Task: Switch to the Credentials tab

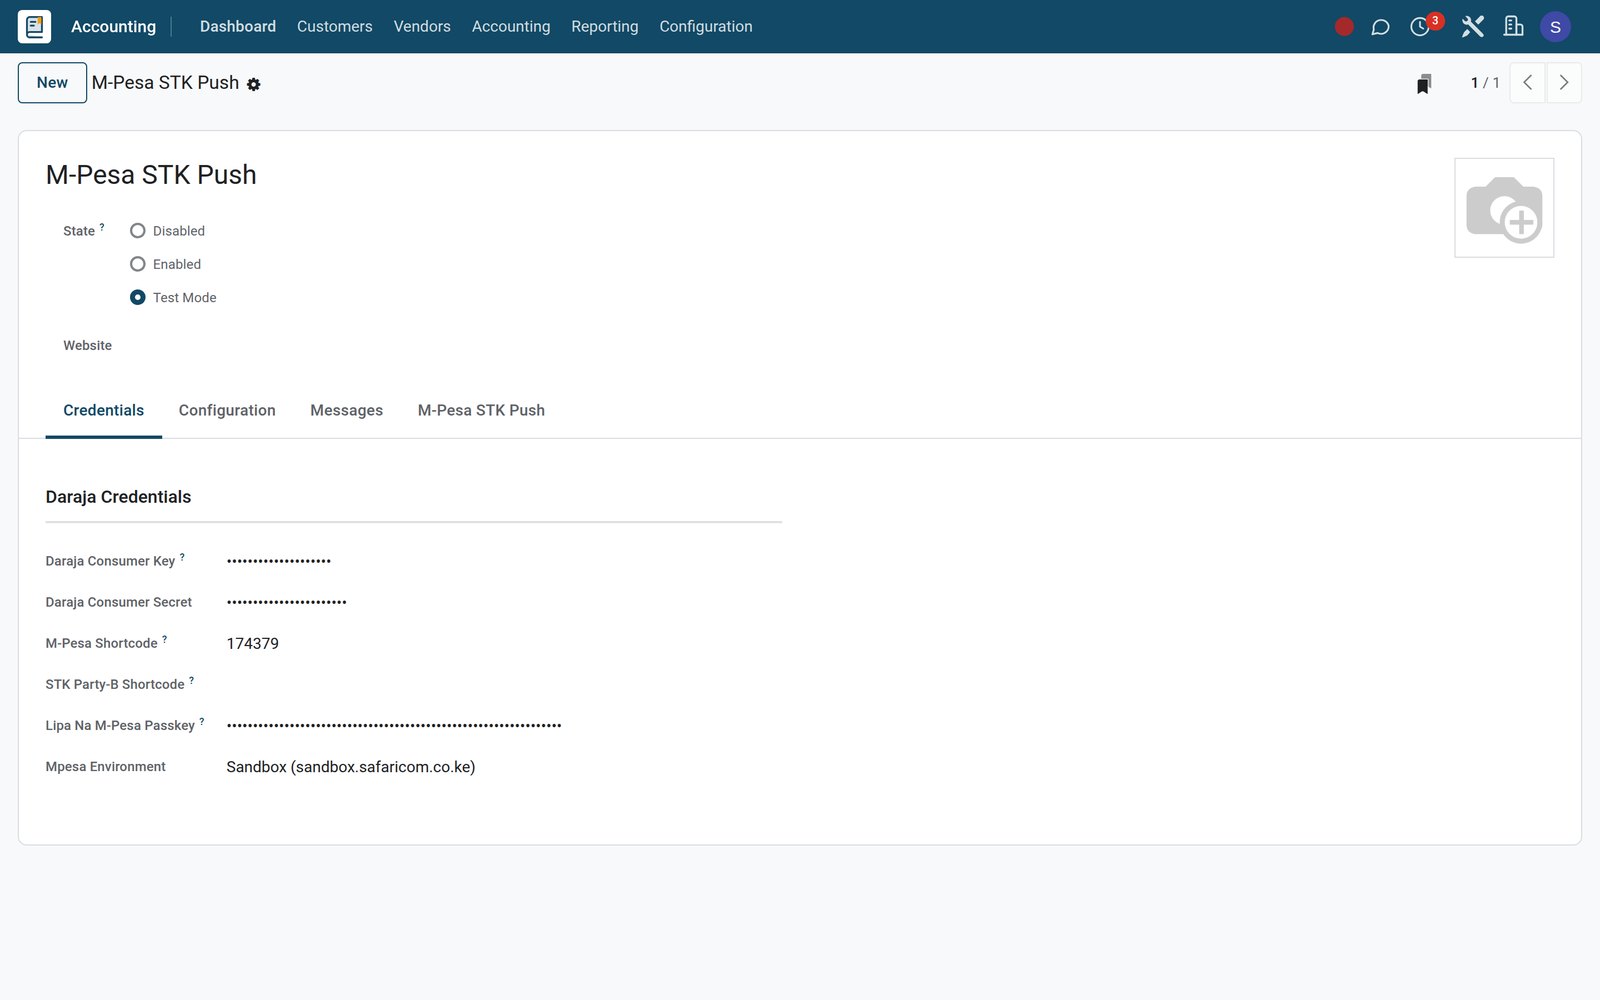Action: tap(104, 410)
